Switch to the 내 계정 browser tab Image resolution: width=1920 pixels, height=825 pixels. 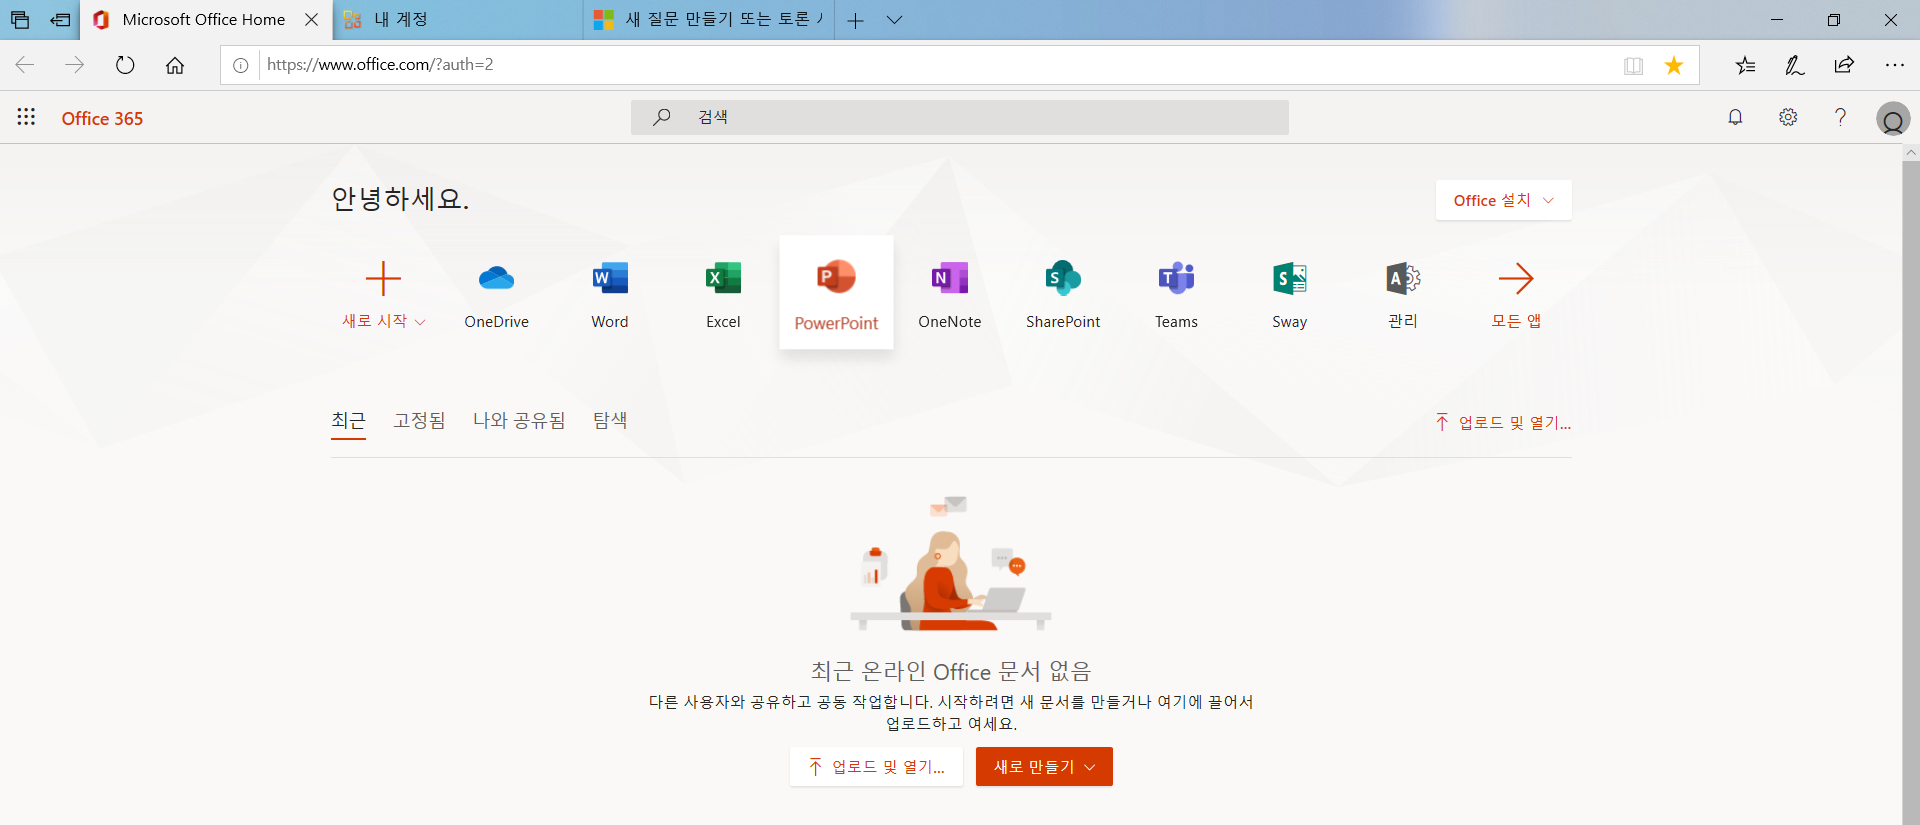[458, 19]
